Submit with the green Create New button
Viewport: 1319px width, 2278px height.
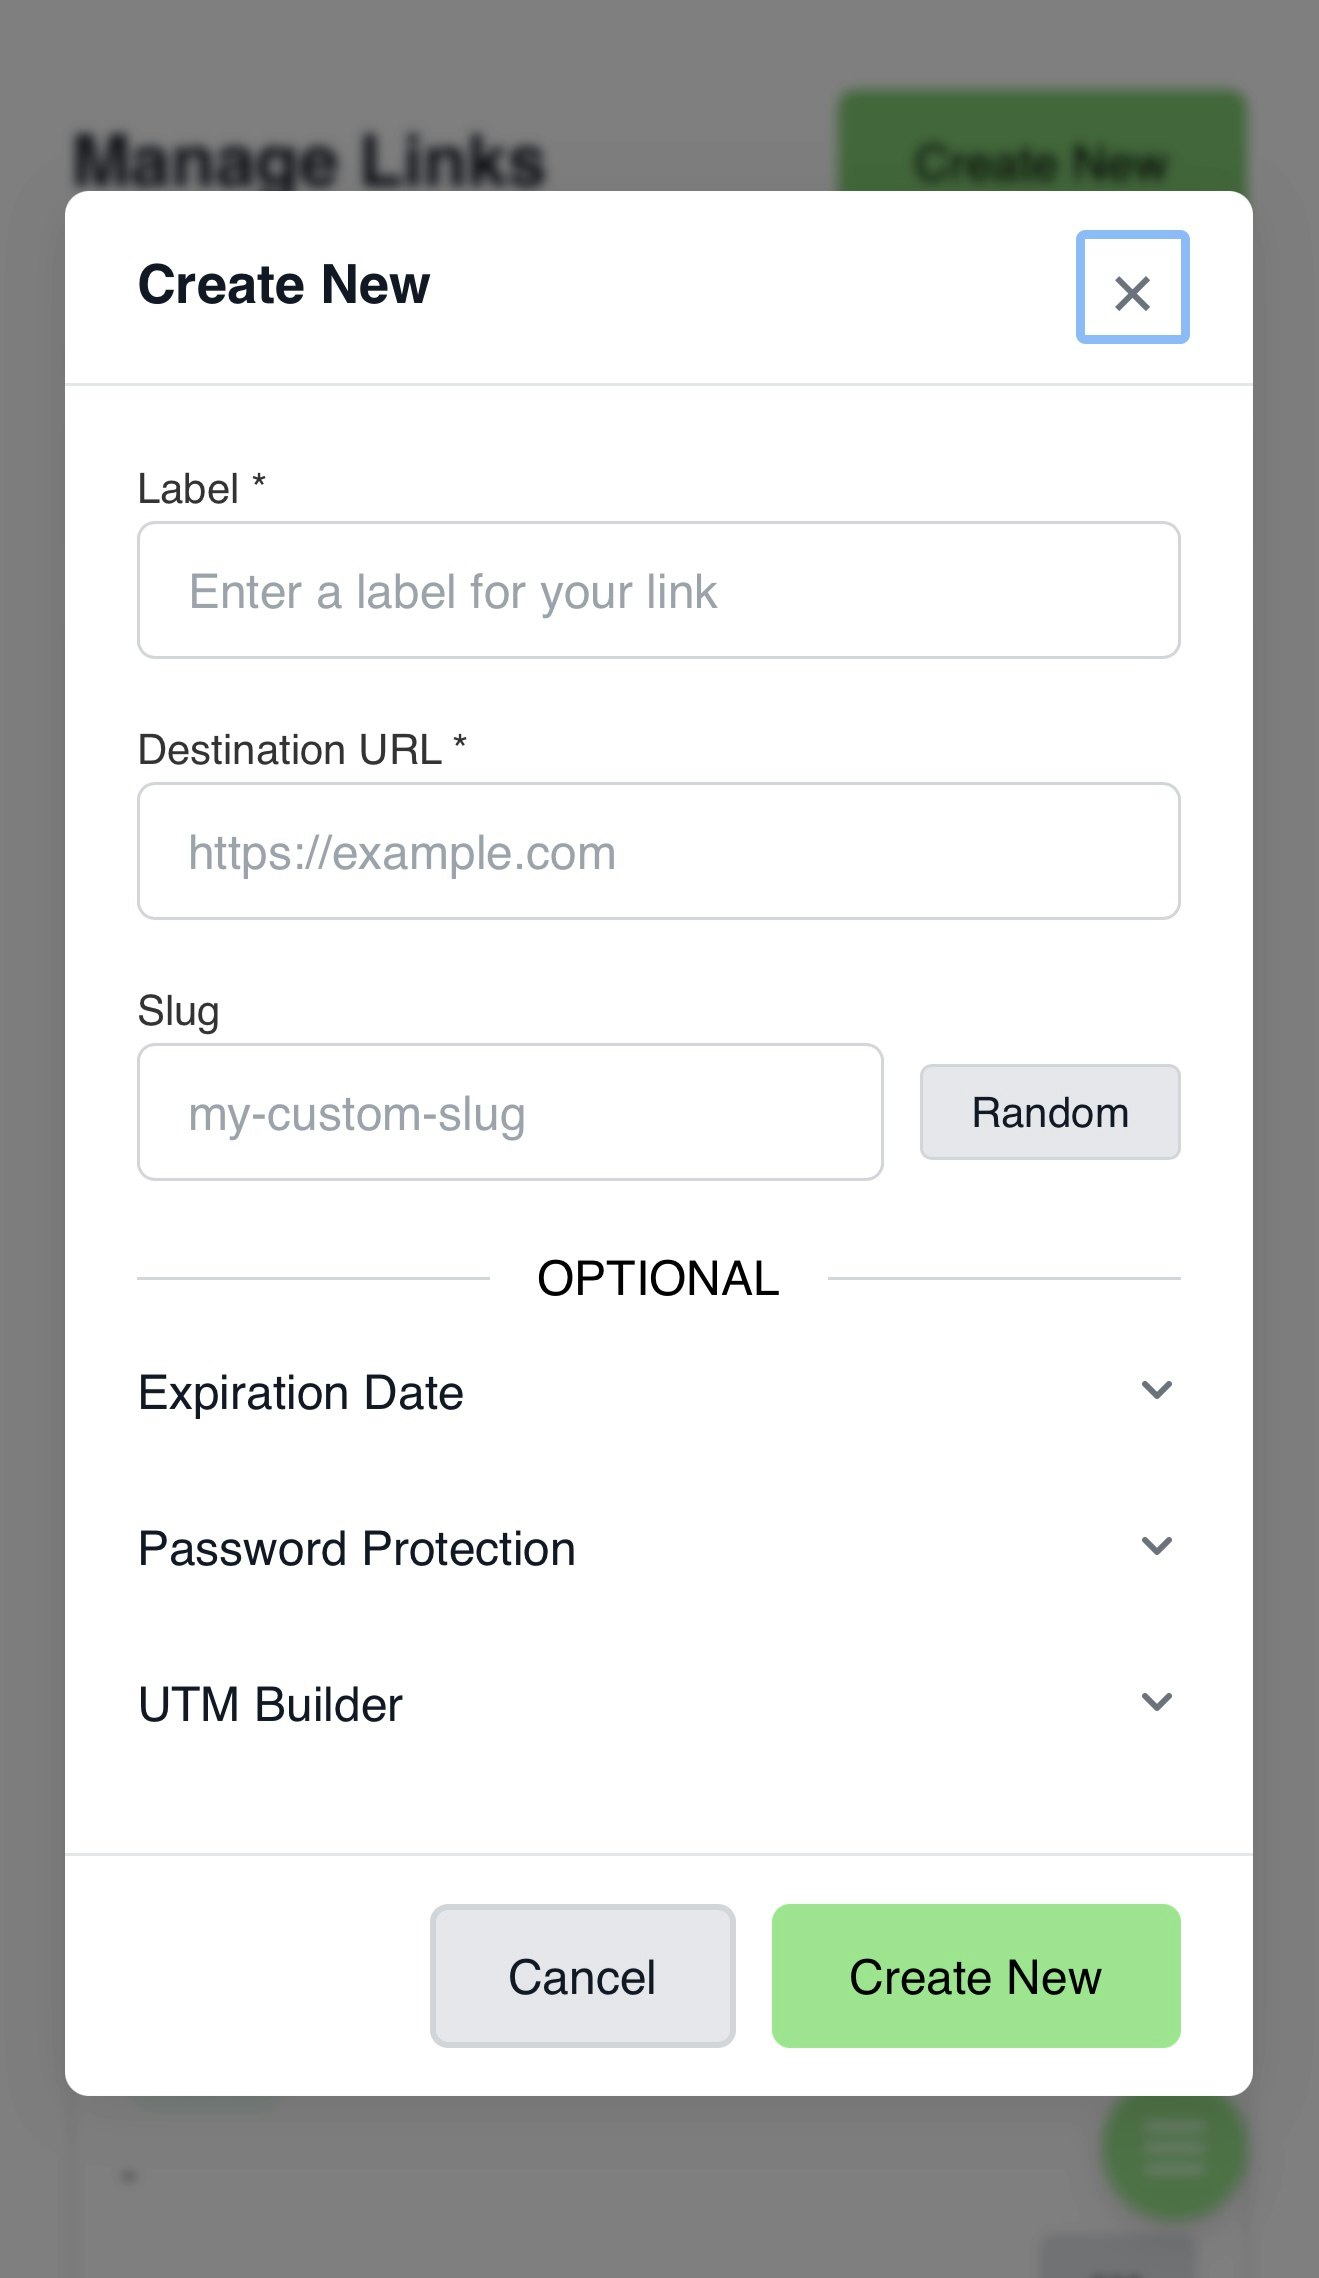click(x=976, y=1976)
